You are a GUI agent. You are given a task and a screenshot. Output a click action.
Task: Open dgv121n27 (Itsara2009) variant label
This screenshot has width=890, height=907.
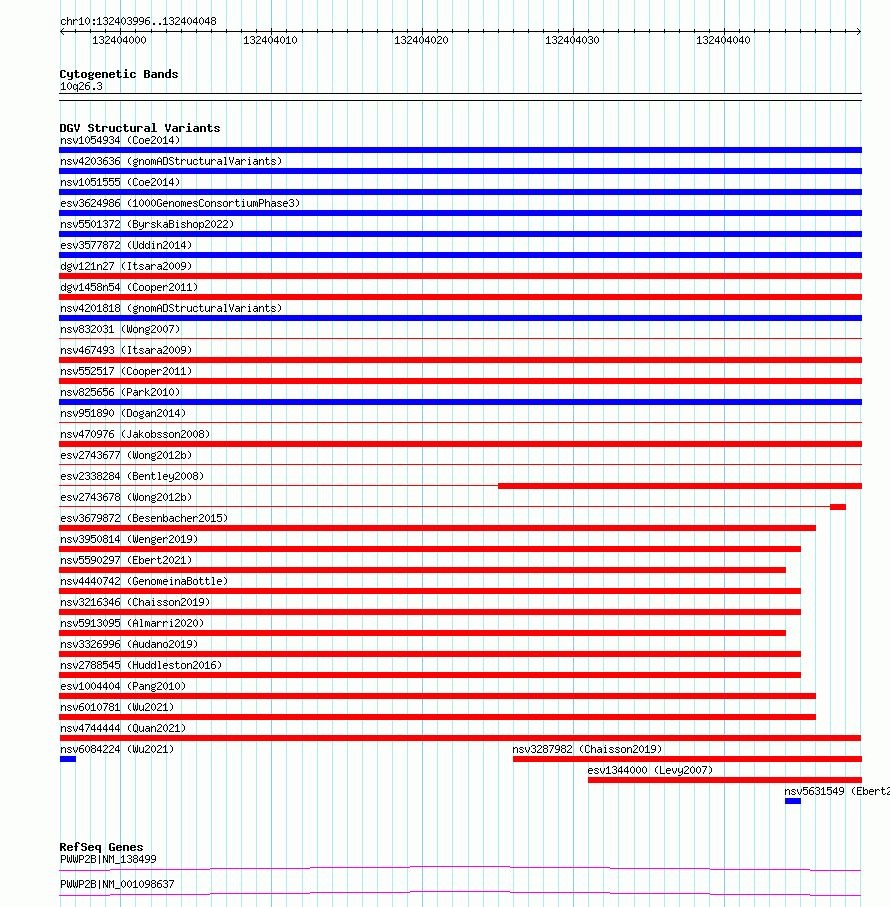pos(125,266)
